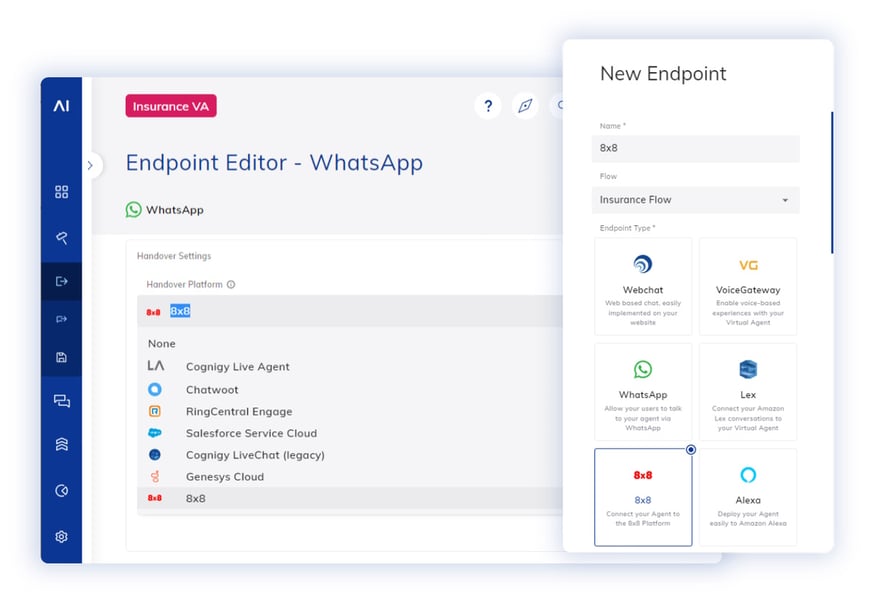Choose the Alexa endpoint type card
The image size is (870, 602).
pos(748,497)
